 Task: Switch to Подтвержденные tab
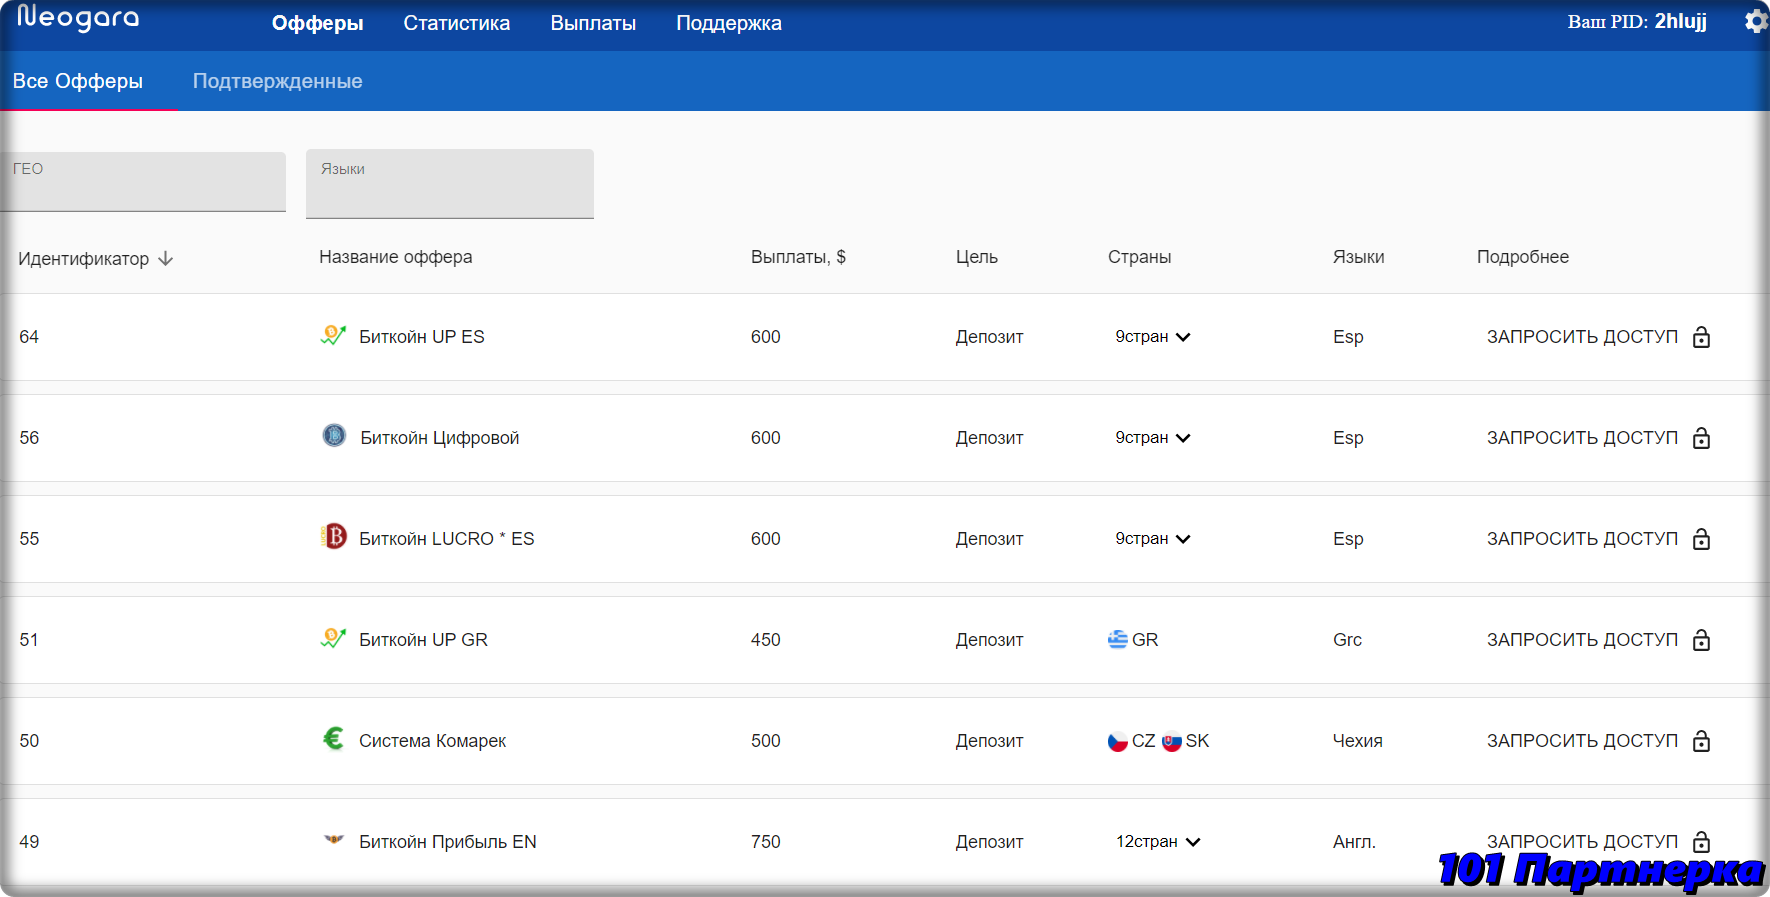click(x=277, y=81)
